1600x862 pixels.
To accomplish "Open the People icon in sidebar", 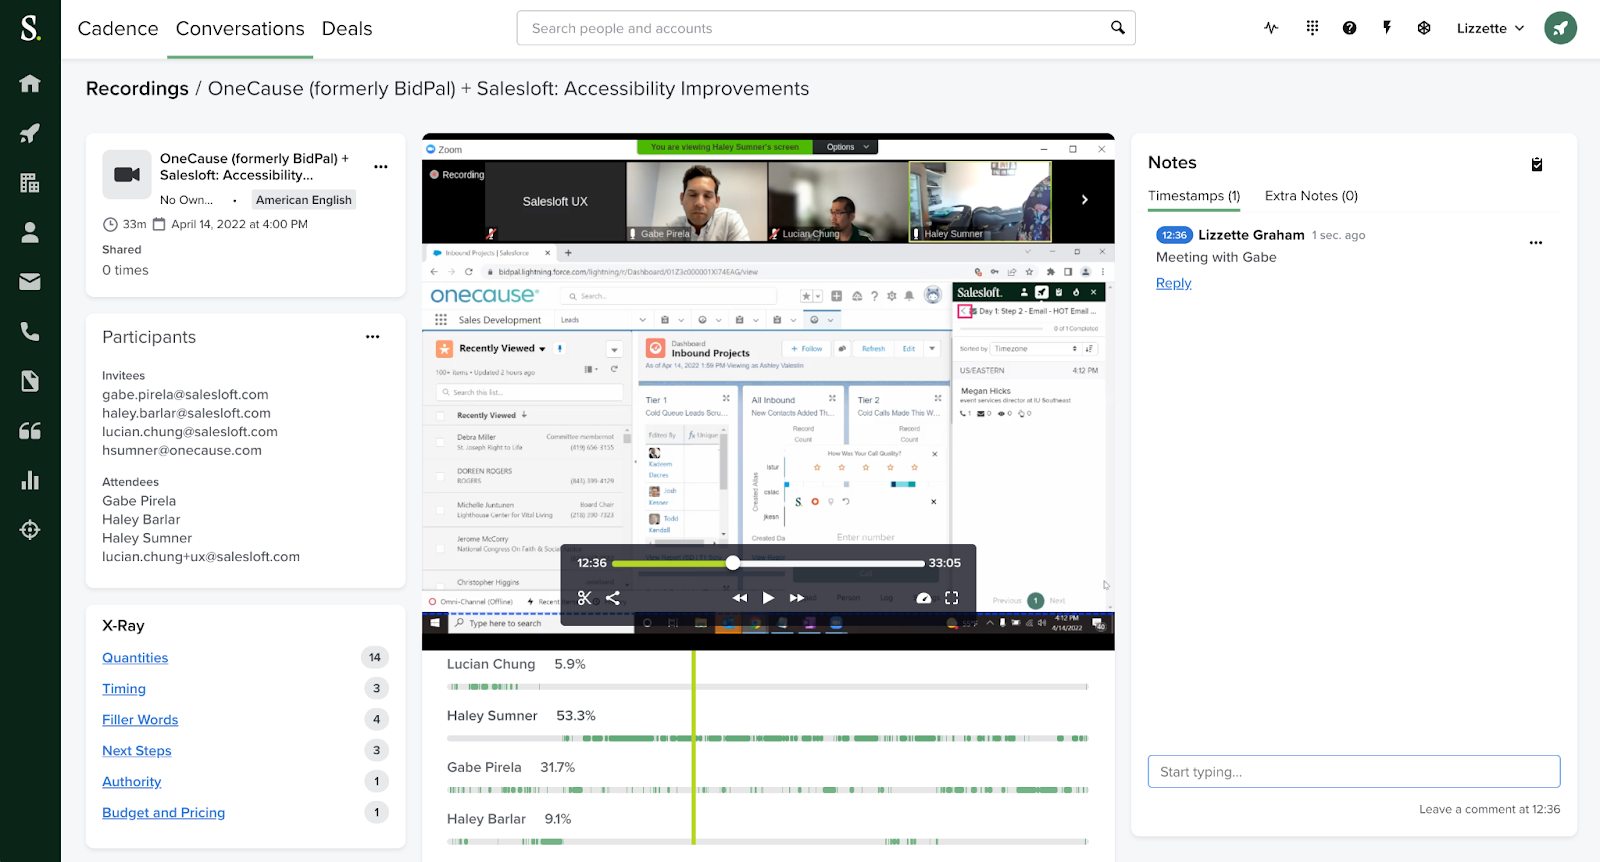I will click(x=30, y=232).
